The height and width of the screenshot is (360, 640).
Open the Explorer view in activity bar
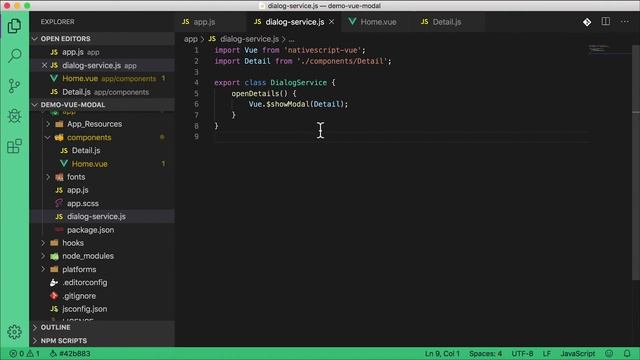click(x=14, y=26)
